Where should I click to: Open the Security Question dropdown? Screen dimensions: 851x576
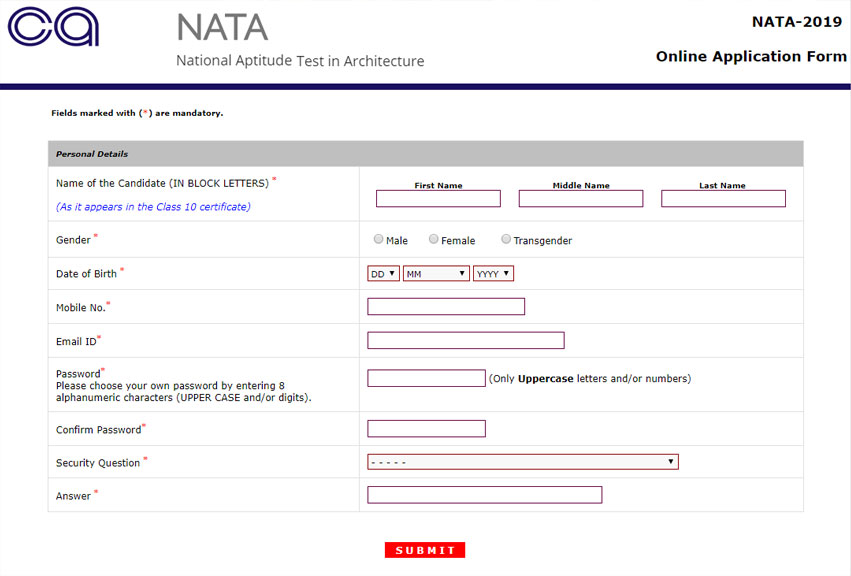point(522,461)
